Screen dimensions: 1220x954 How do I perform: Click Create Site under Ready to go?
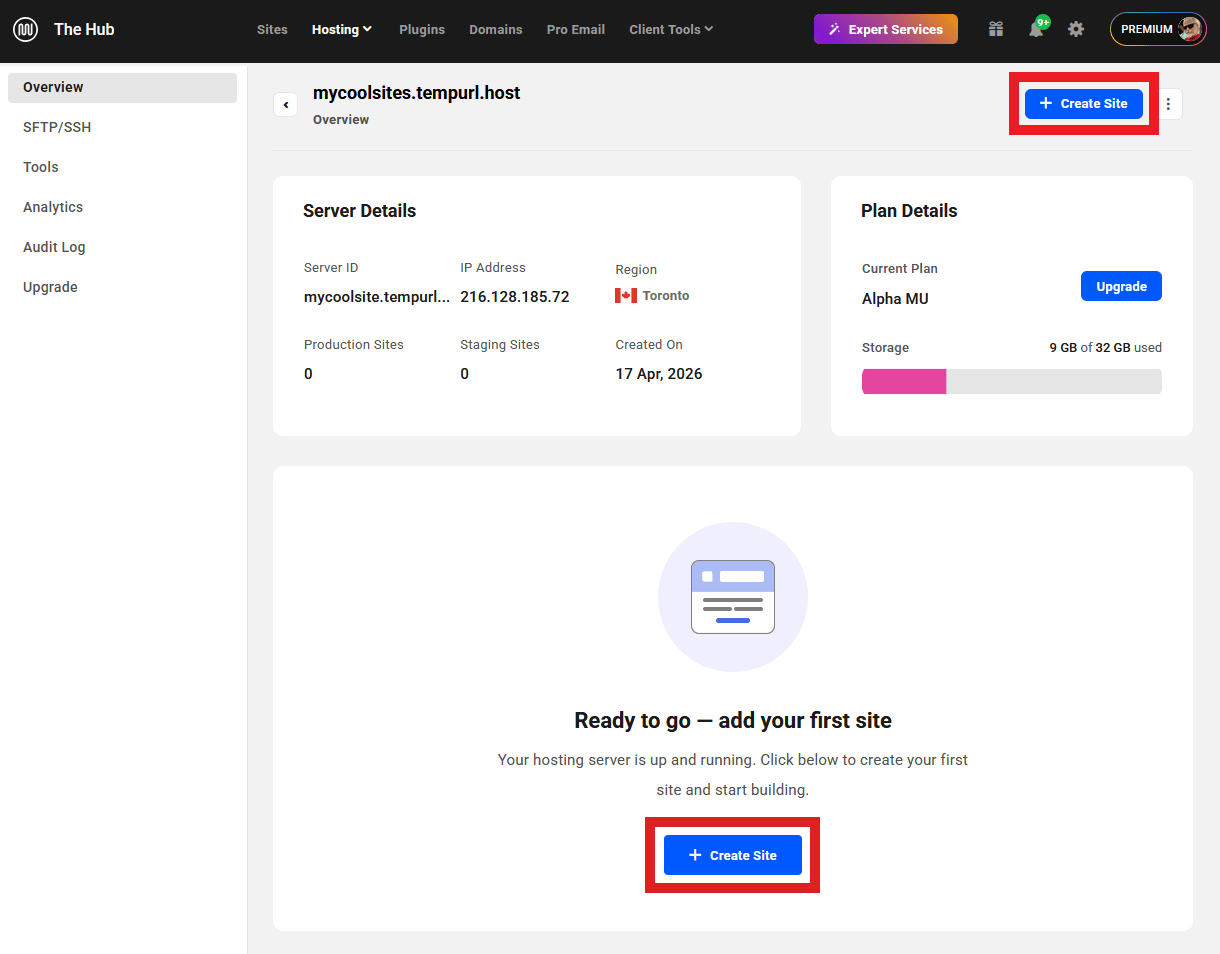(733, 855)
